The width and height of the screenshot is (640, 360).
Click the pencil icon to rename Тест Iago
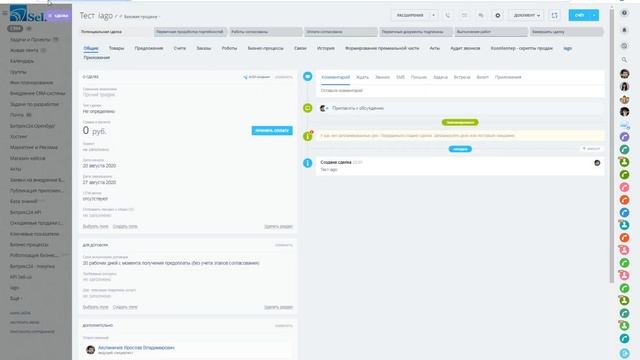click(x=116, y=17)
